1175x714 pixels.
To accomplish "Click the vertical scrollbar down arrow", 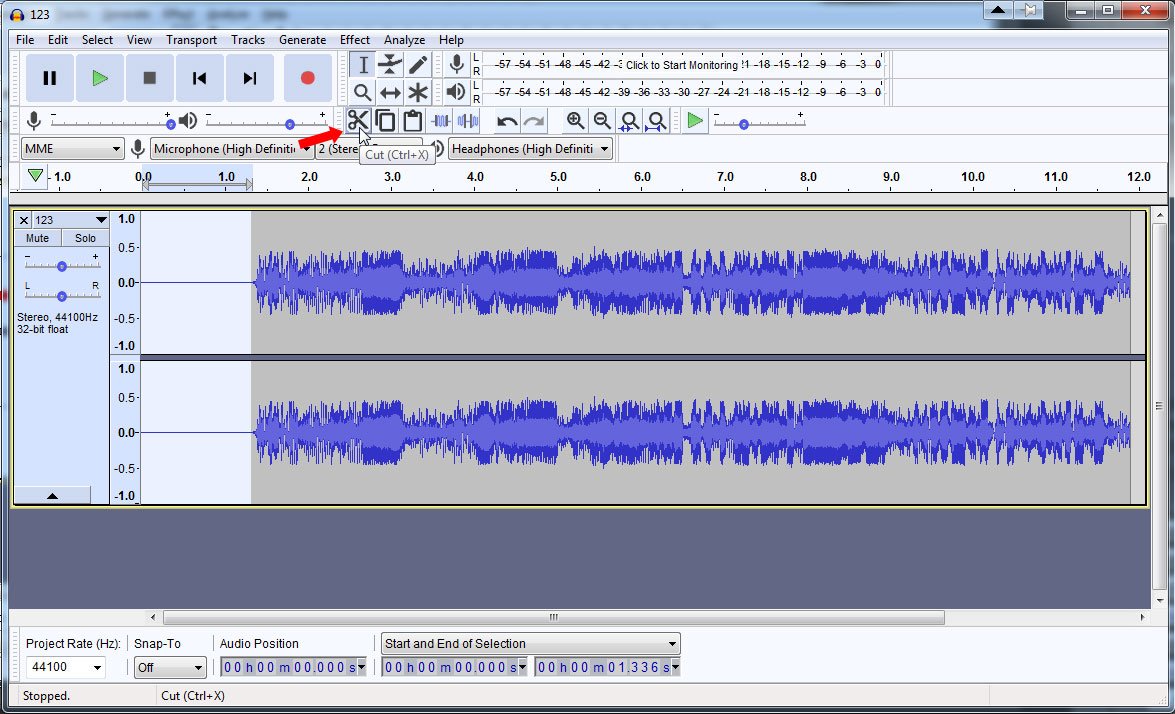I will tap(1160, 600).
